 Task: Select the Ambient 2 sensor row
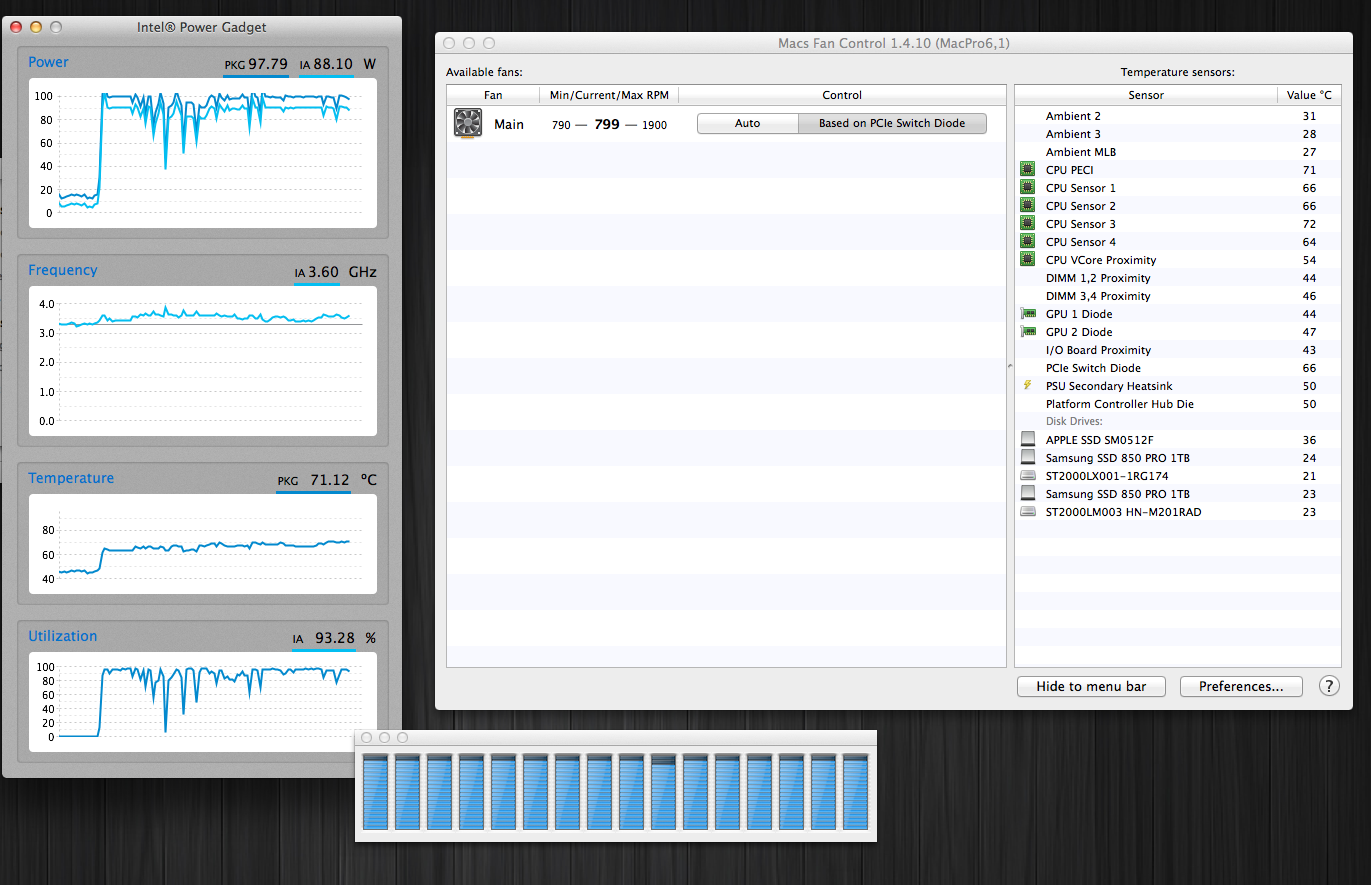click(1178, 116)
